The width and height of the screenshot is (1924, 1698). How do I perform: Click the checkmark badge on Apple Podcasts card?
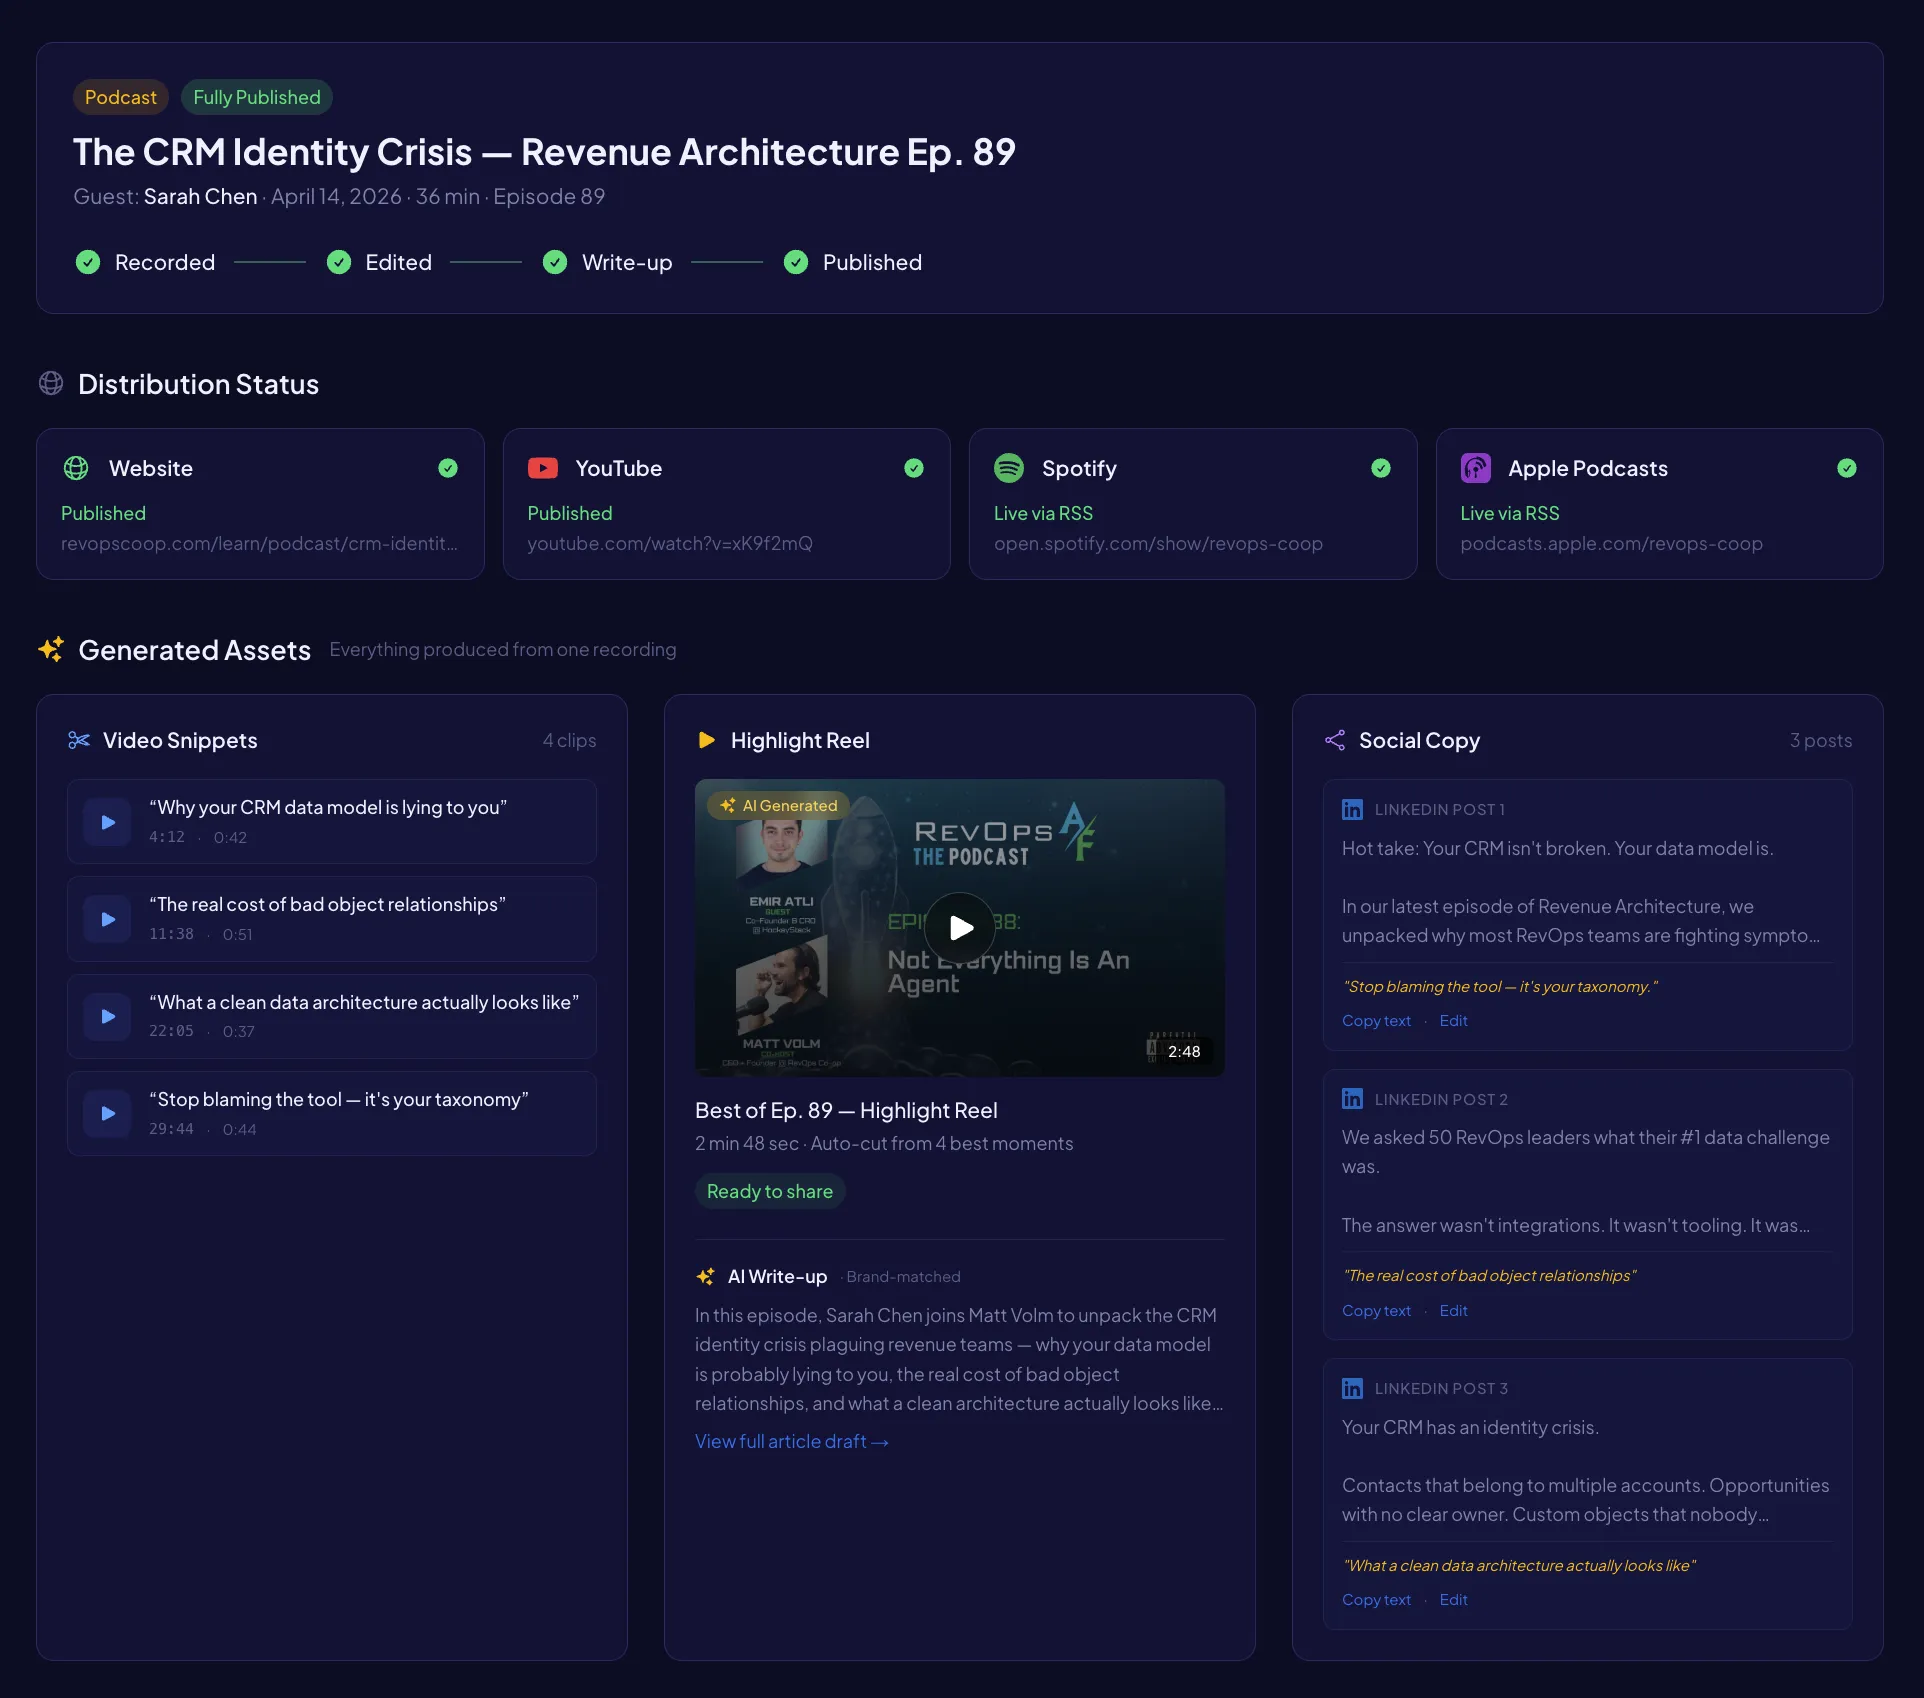(x=1848, y=468)
